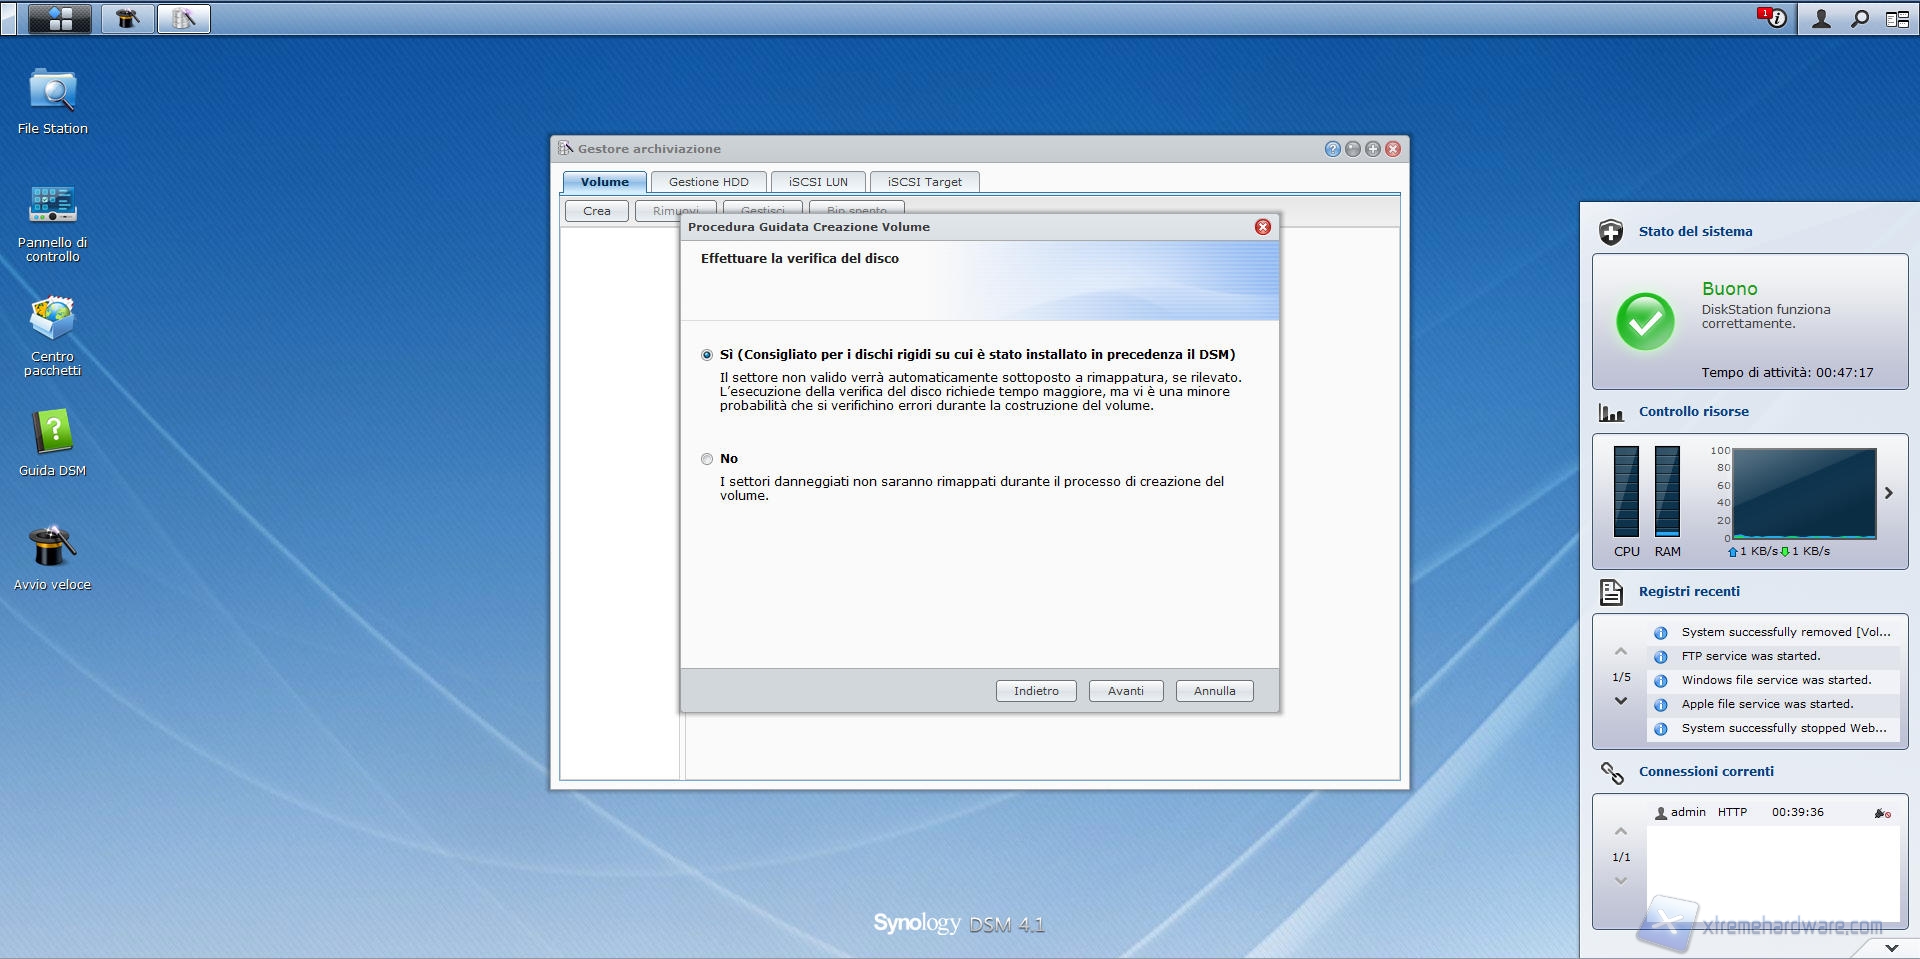The image size is (1920, 959).
Task: Click Avanti to continue wizard
Action: pos(1125,691)
